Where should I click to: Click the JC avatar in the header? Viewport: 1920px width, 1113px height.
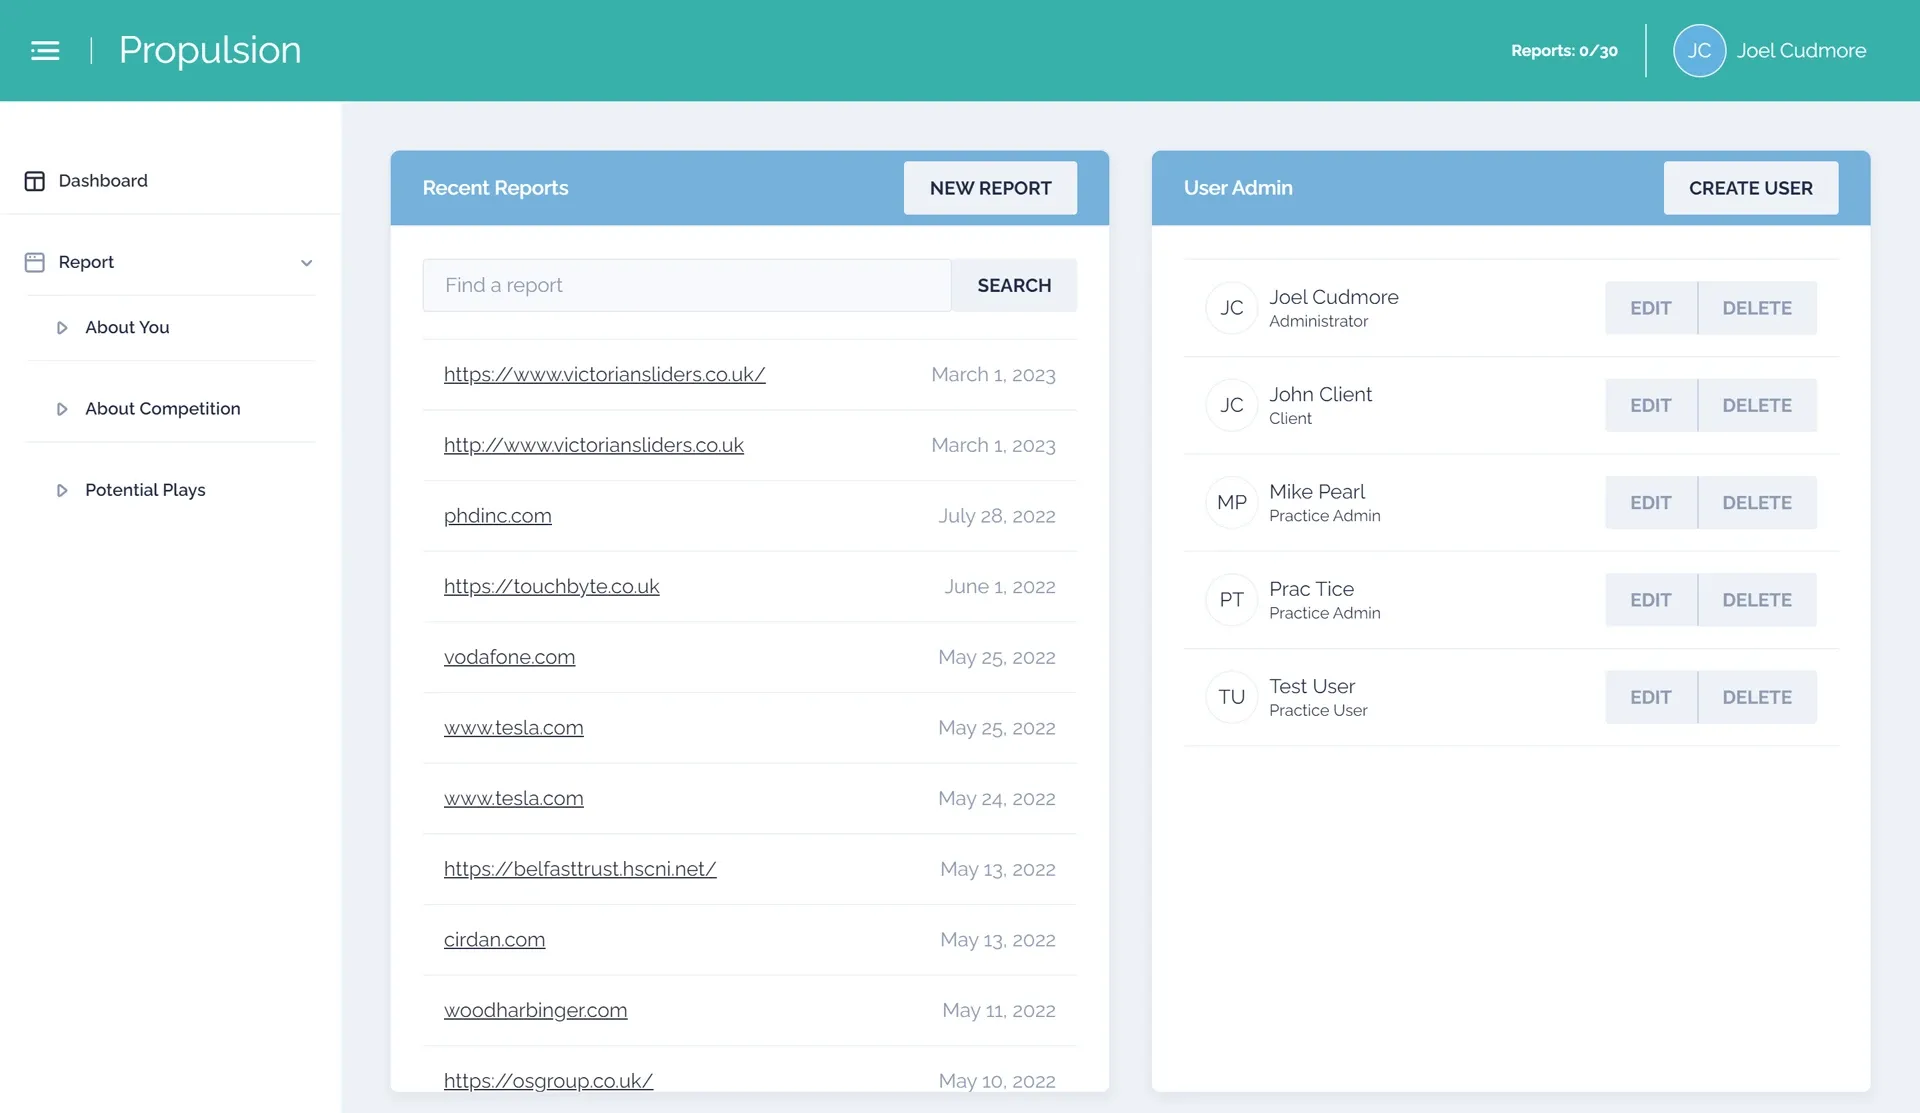click(1699, 50)
